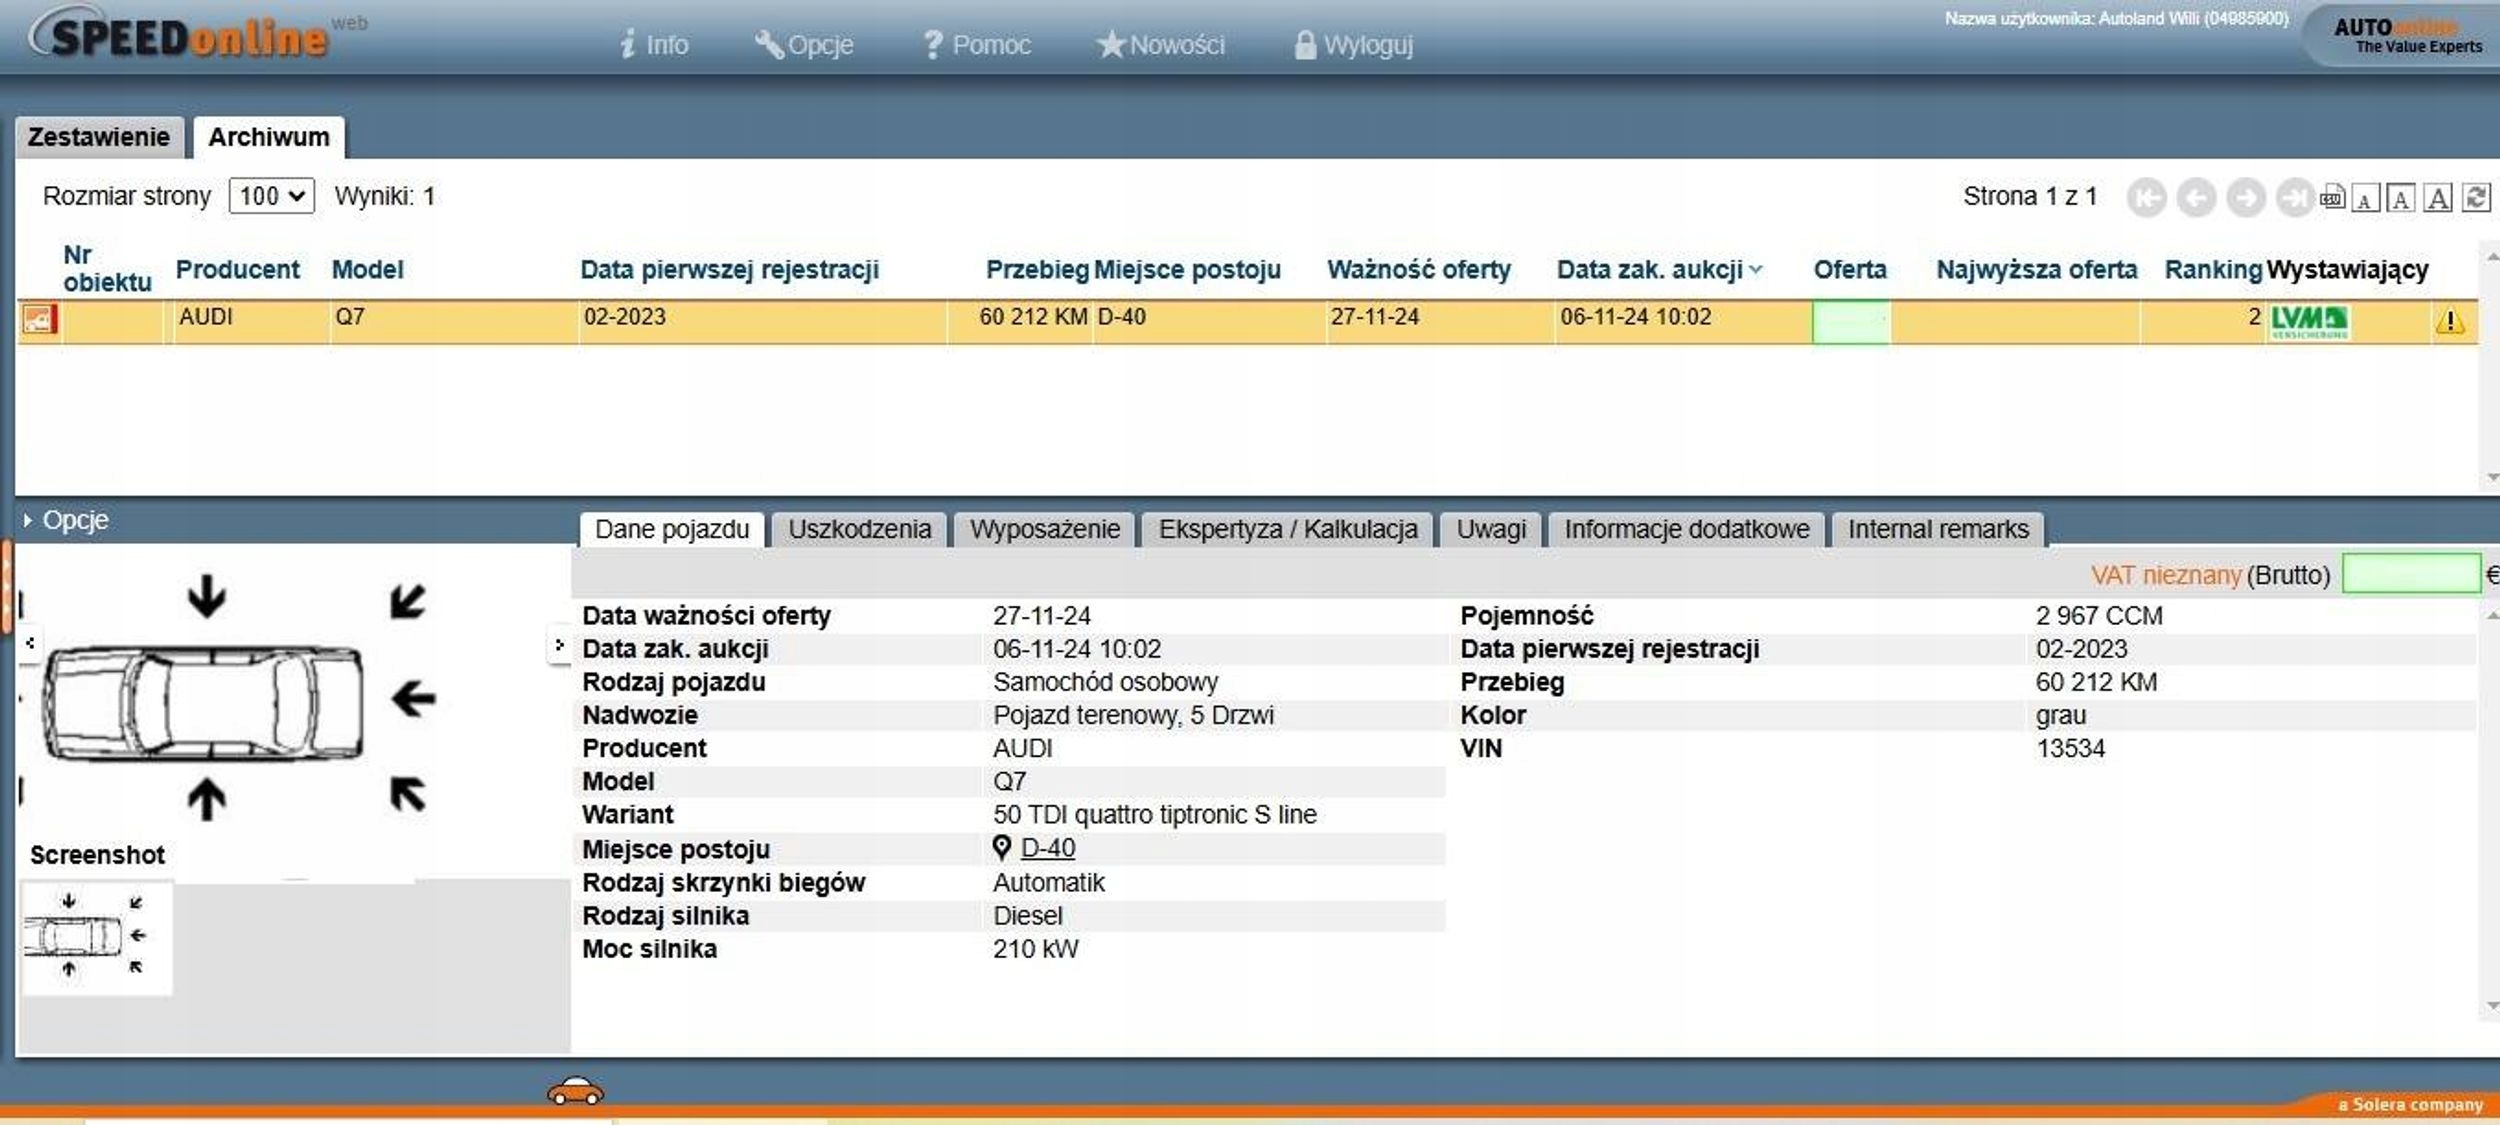Click the yellow warning triangle icon
Viewport: 2500px width, 1125px height.
(x=2449, y=322)
